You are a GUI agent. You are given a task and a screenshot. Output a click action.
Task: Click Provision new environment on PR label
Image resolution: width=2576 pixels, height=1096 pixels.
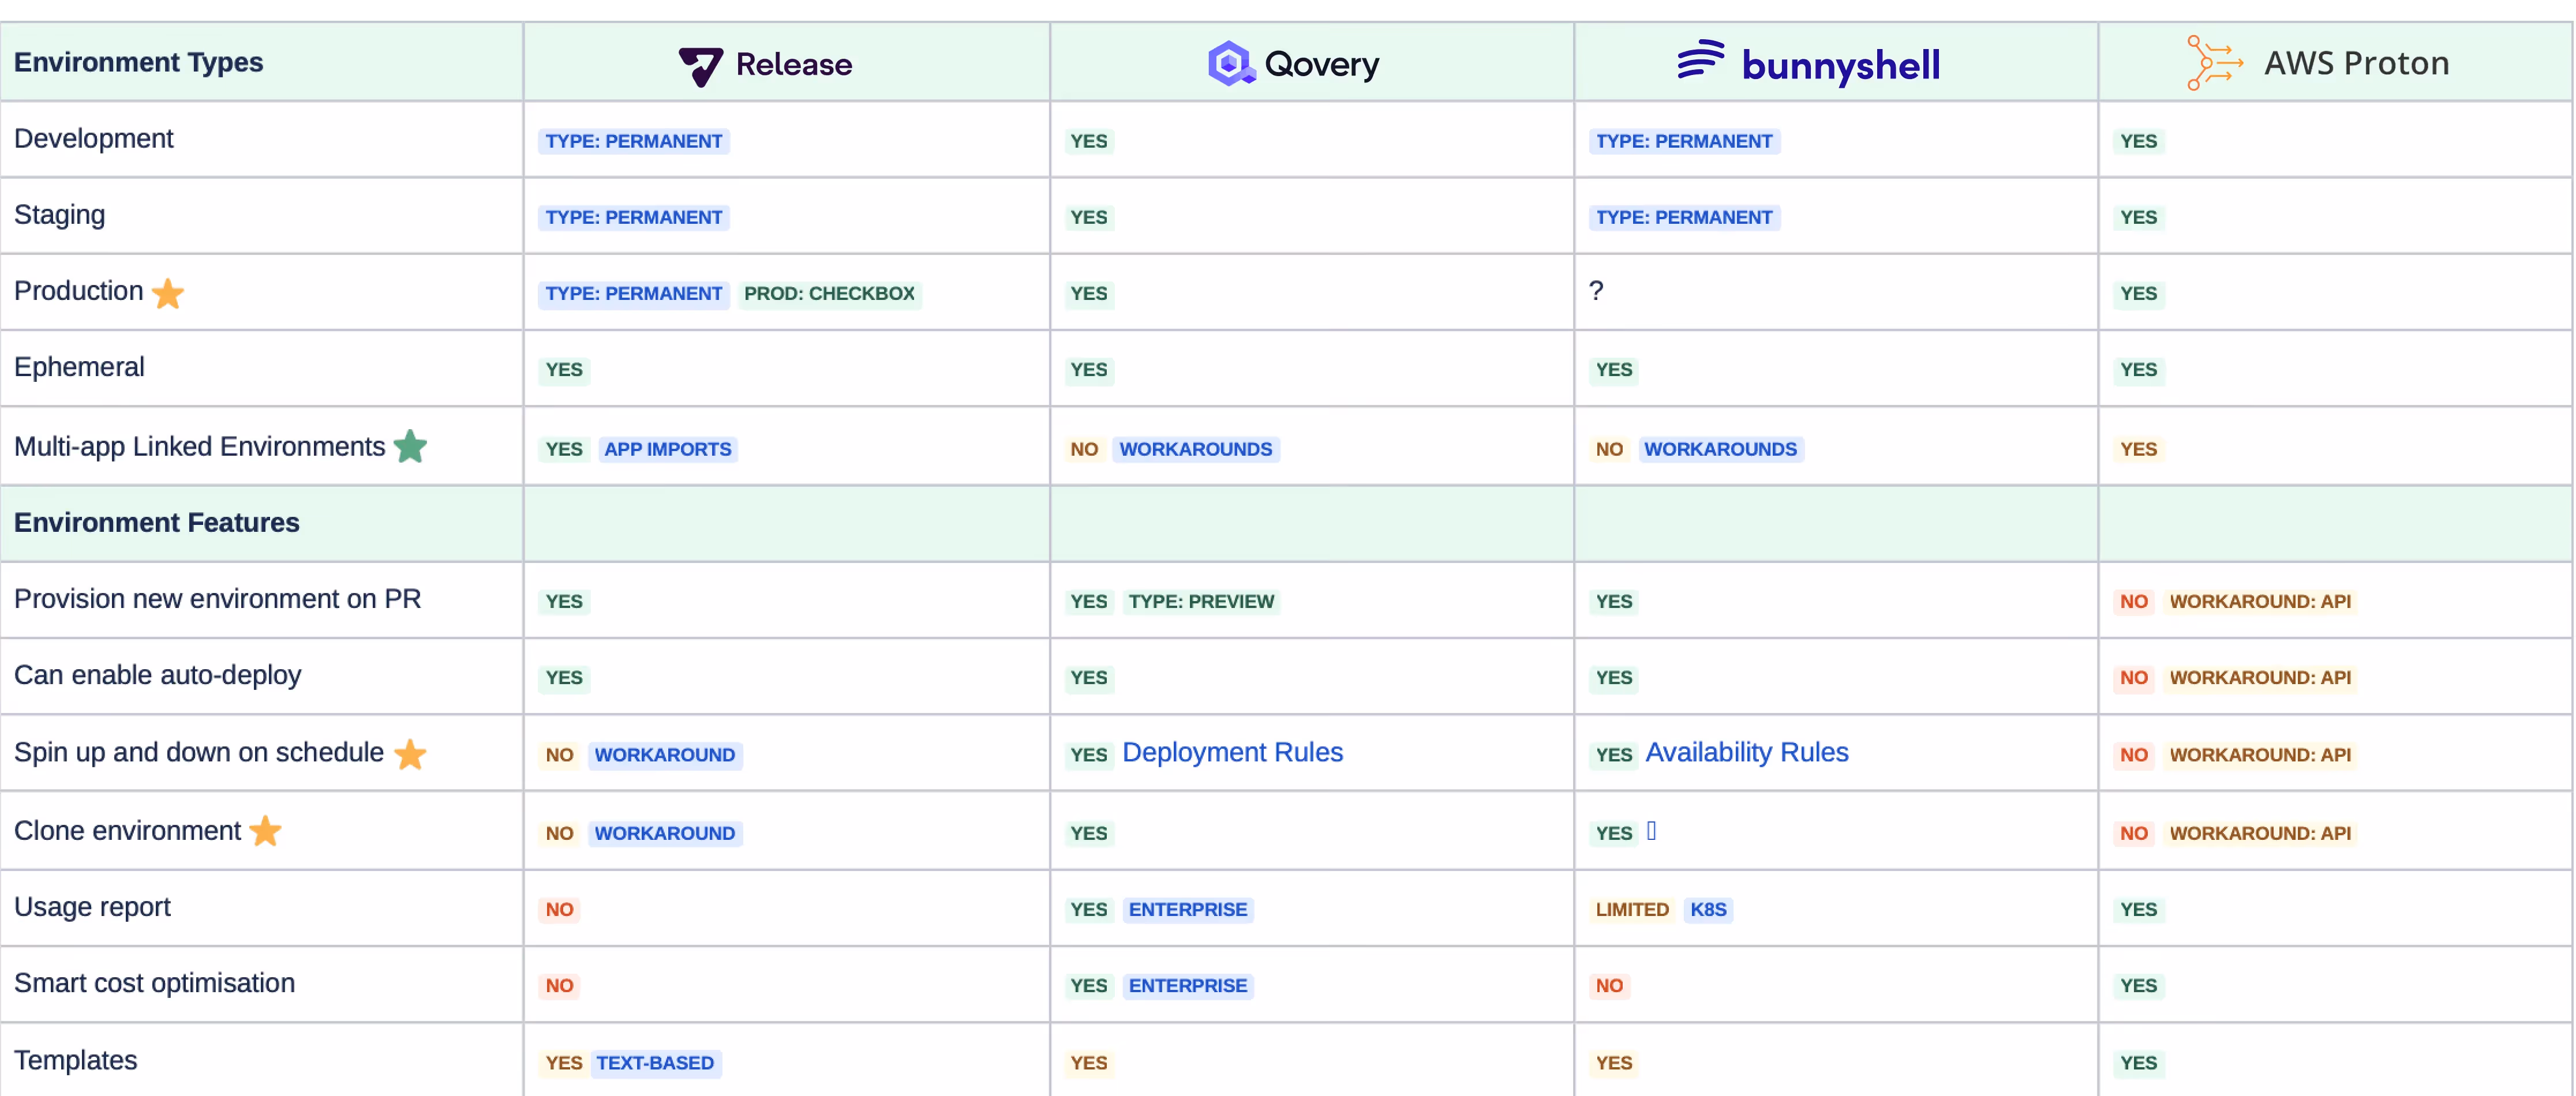point(218,599)
